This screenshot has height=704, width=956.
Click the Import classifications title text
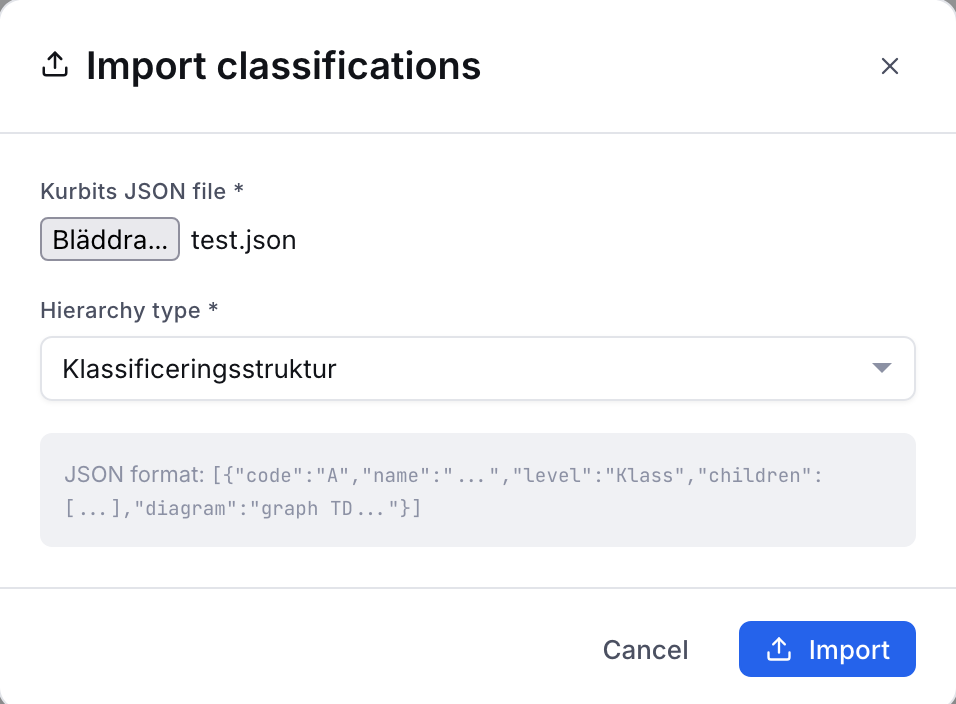[284, 65]
